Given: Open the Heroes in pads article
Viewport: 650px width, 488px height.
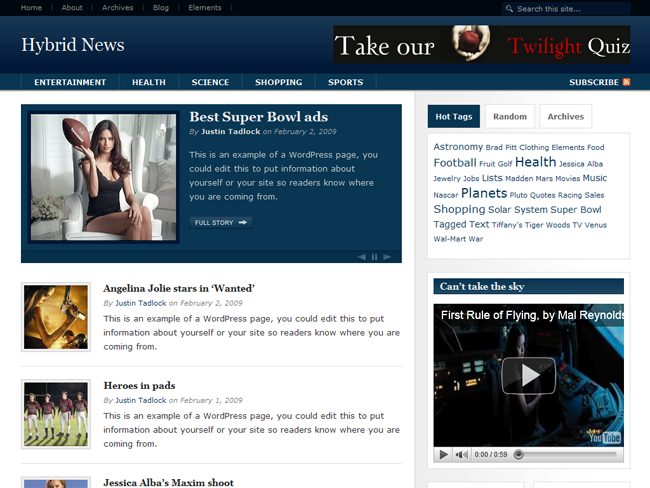Looking at the screenshot, I should click(x=139, y=386).
